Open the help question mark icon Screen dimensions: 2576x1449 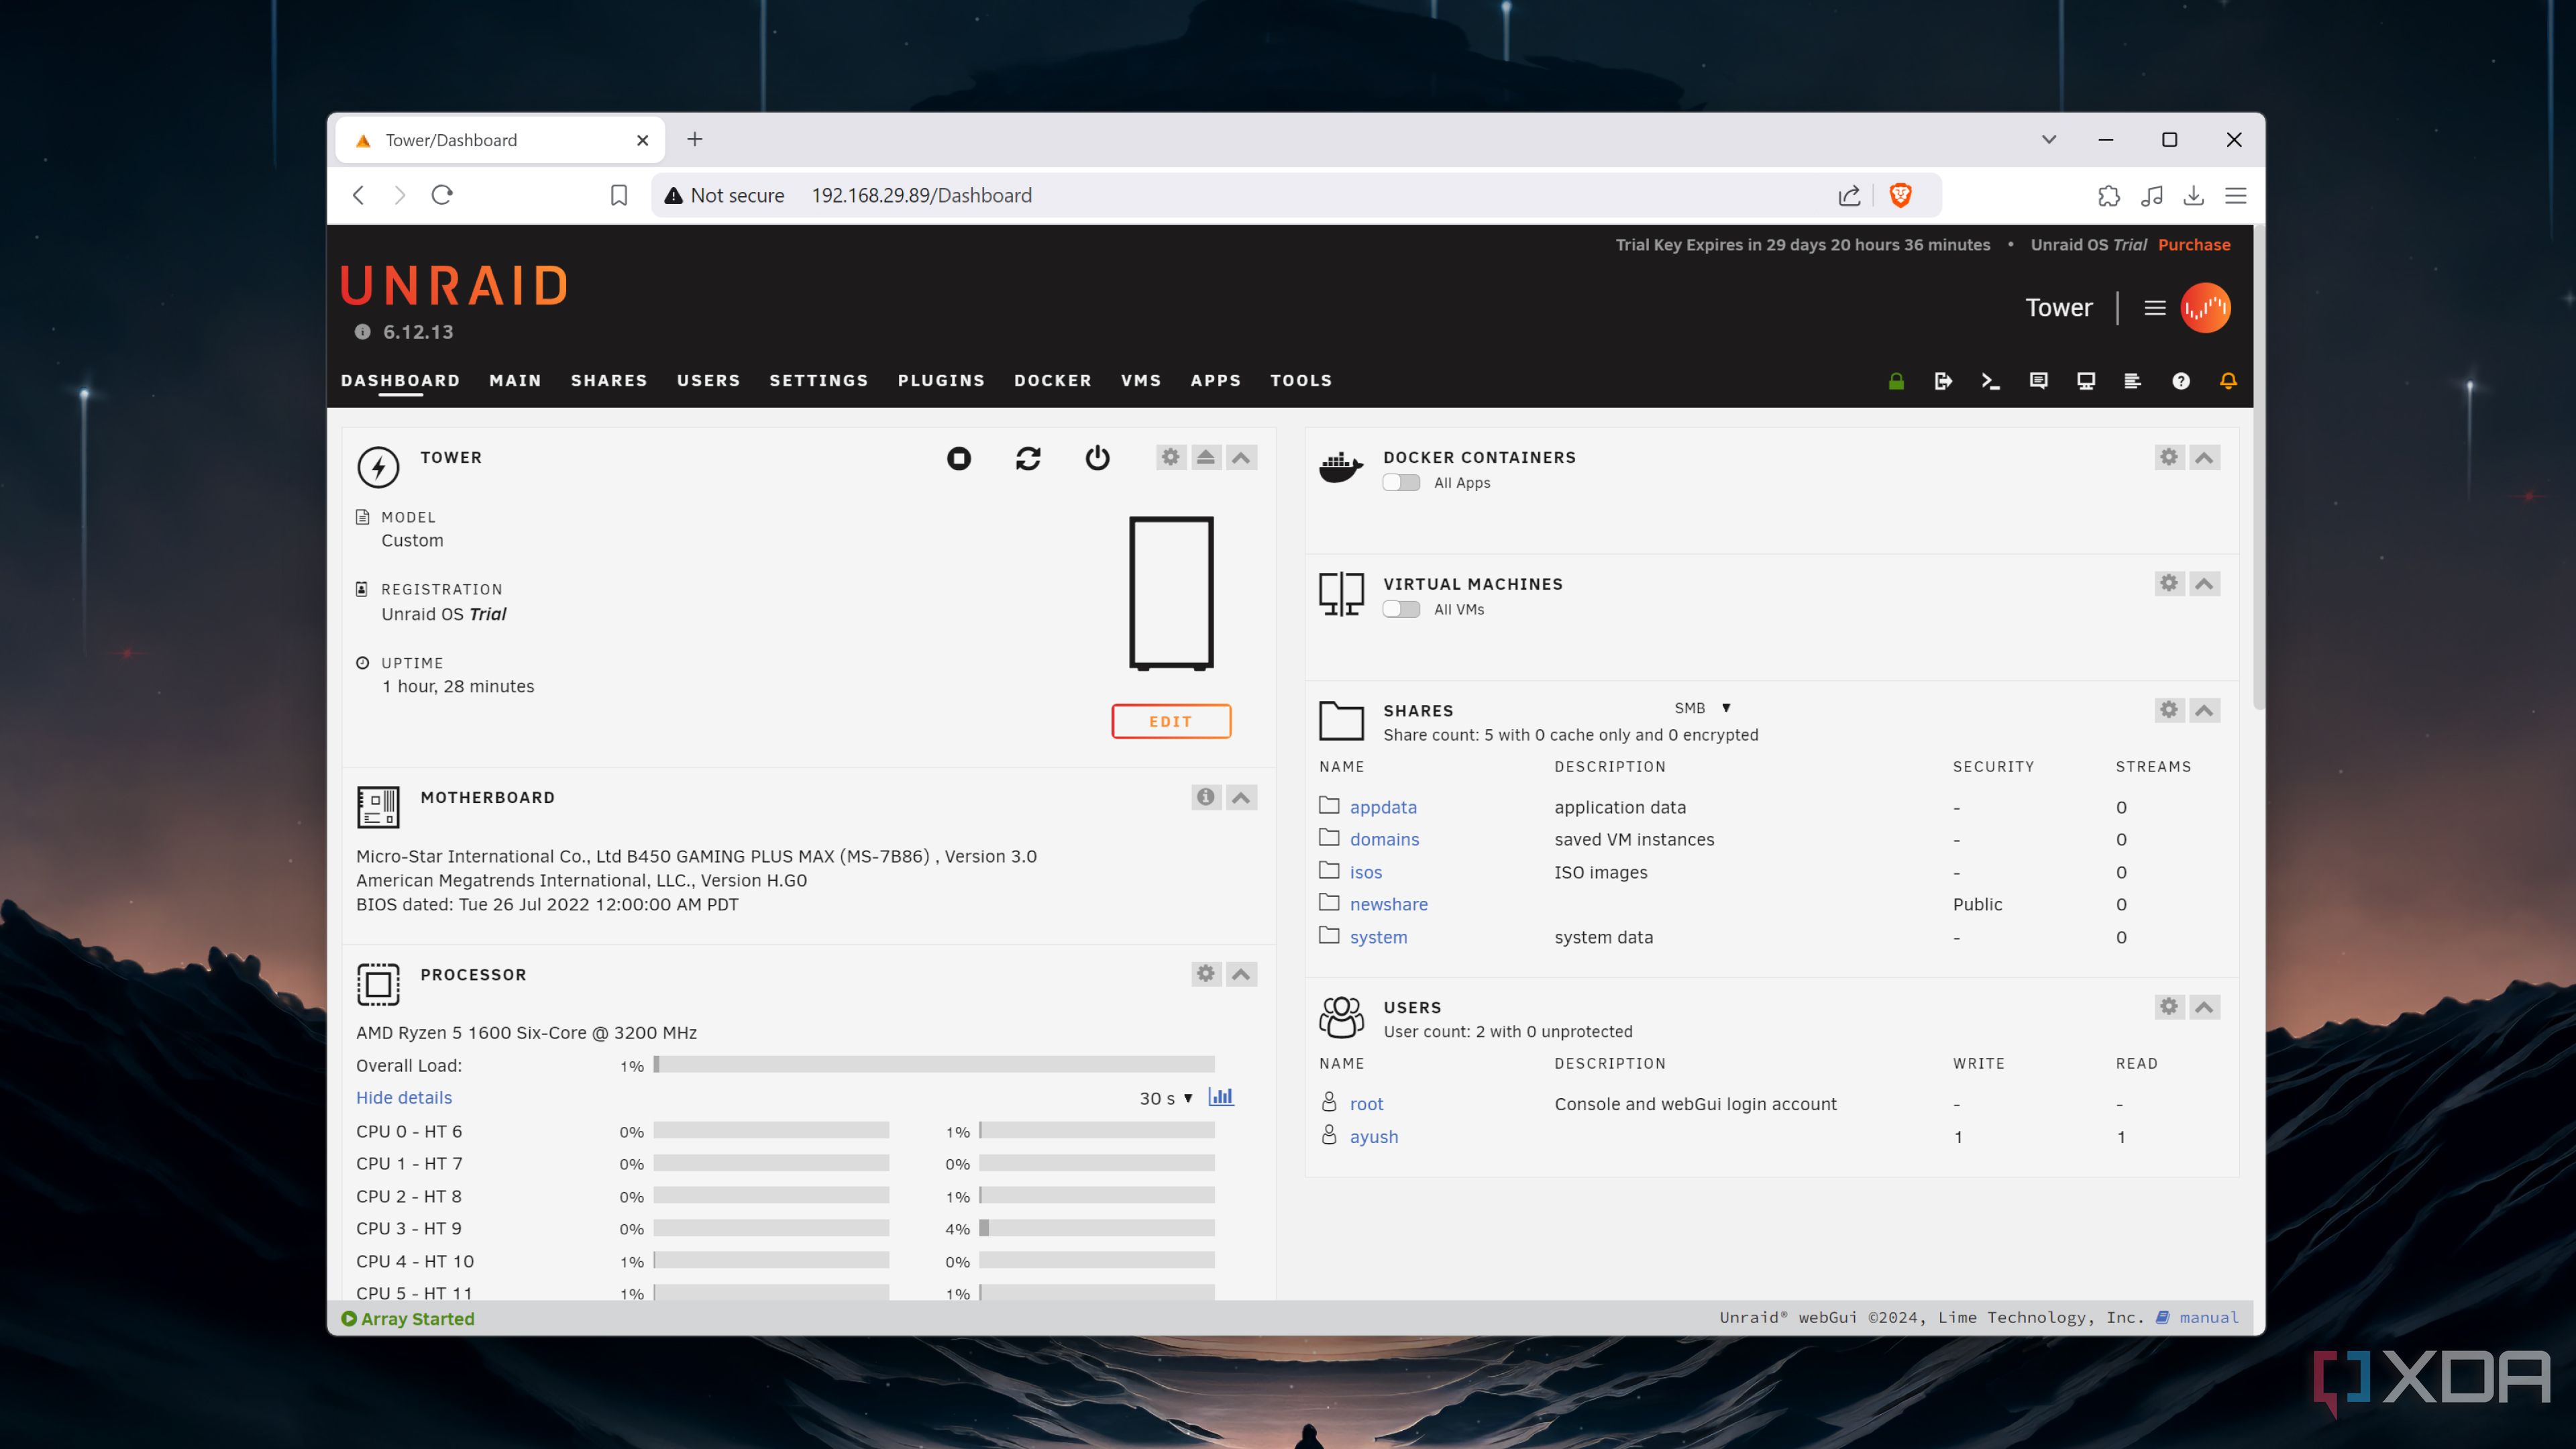tap(2181, 381)
